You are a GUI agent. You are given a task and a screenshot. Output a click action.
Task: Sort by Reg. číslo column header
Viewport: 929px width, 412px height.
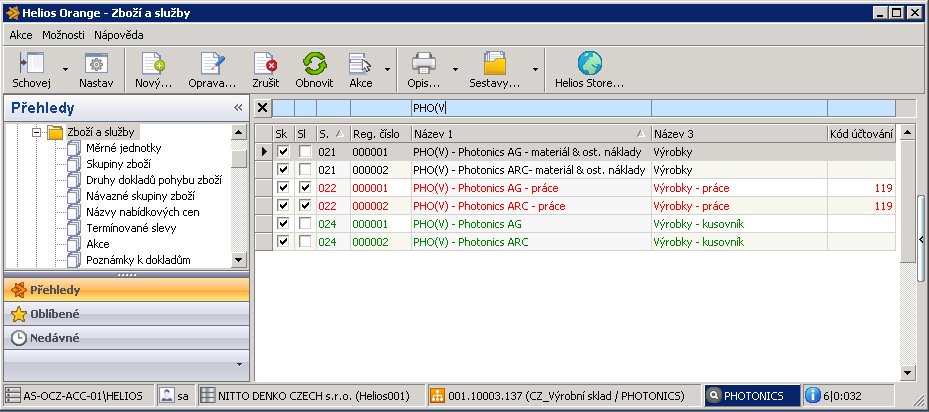point(380,134)
